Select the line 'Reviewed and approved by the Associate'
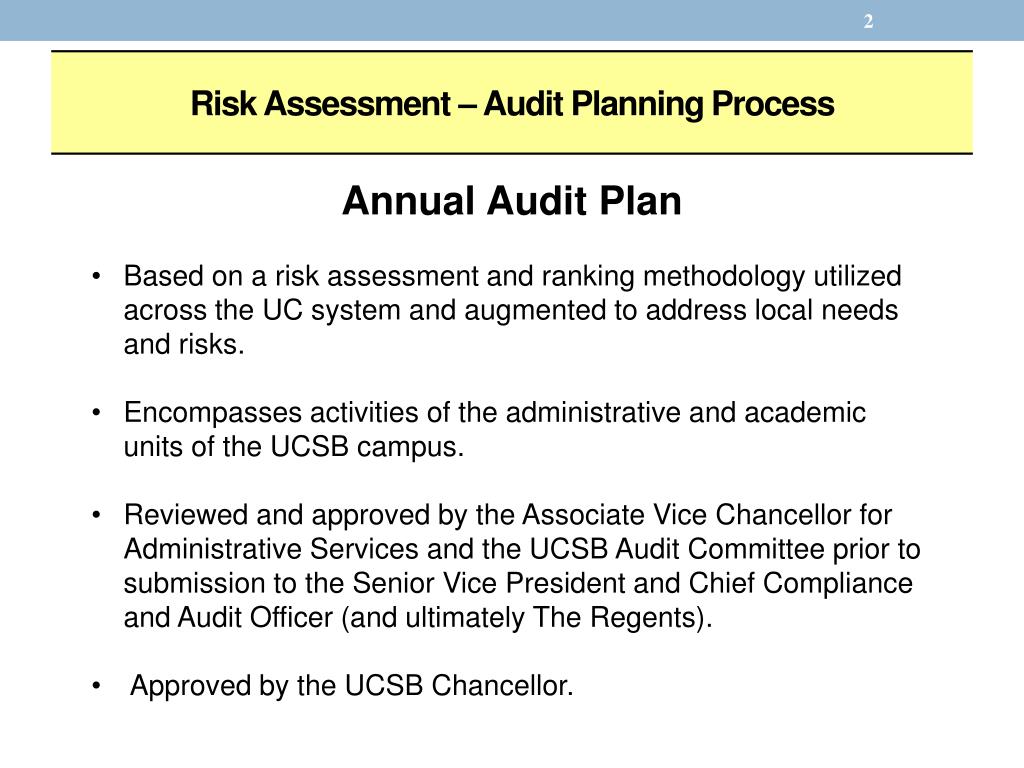The width and height of the screenshot is (1024, 768). (507, 515)
